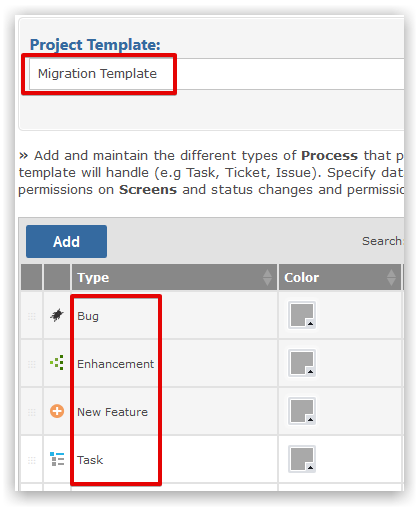
Task: Click the Task list icon
Action: click(57, 459)
